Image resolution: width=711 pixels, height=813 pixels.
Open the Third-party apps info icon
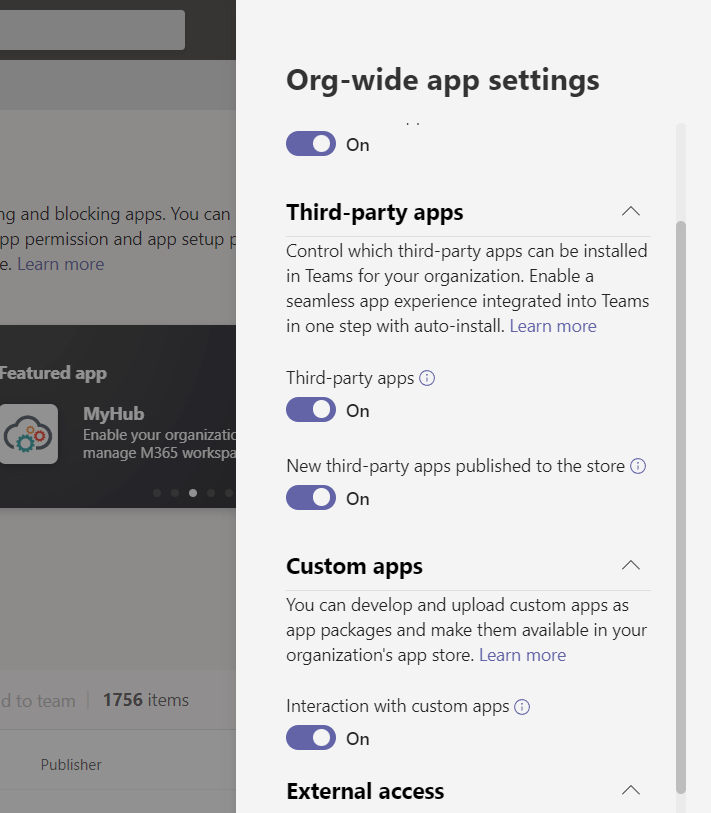tap(427, 378)
